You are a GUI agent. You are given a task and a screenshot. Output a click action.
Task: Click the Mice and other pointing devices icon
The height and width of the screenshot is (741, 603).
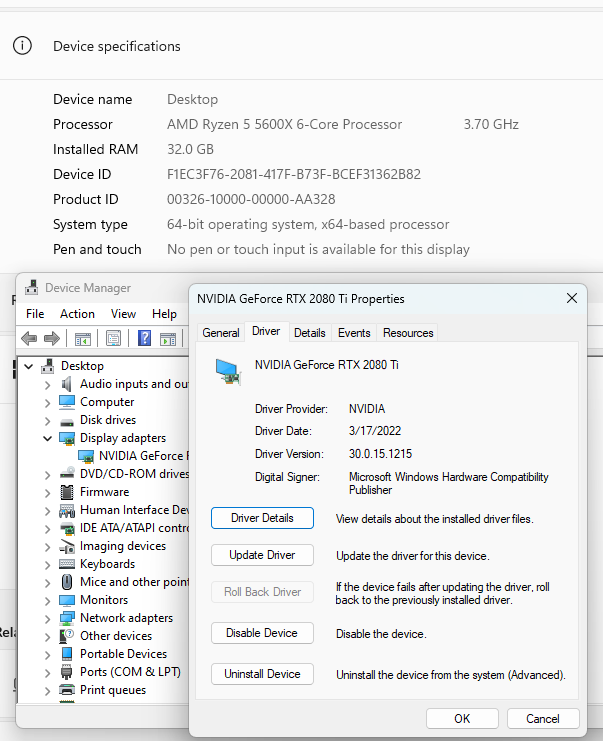67,582
